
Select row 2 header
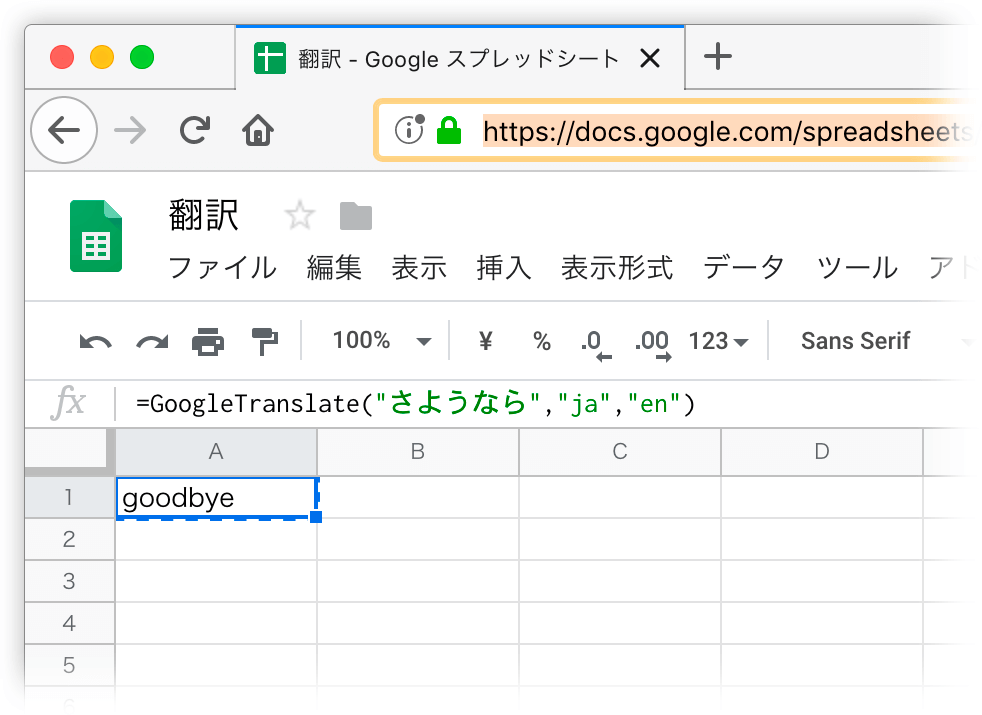(x=70, y=539)
